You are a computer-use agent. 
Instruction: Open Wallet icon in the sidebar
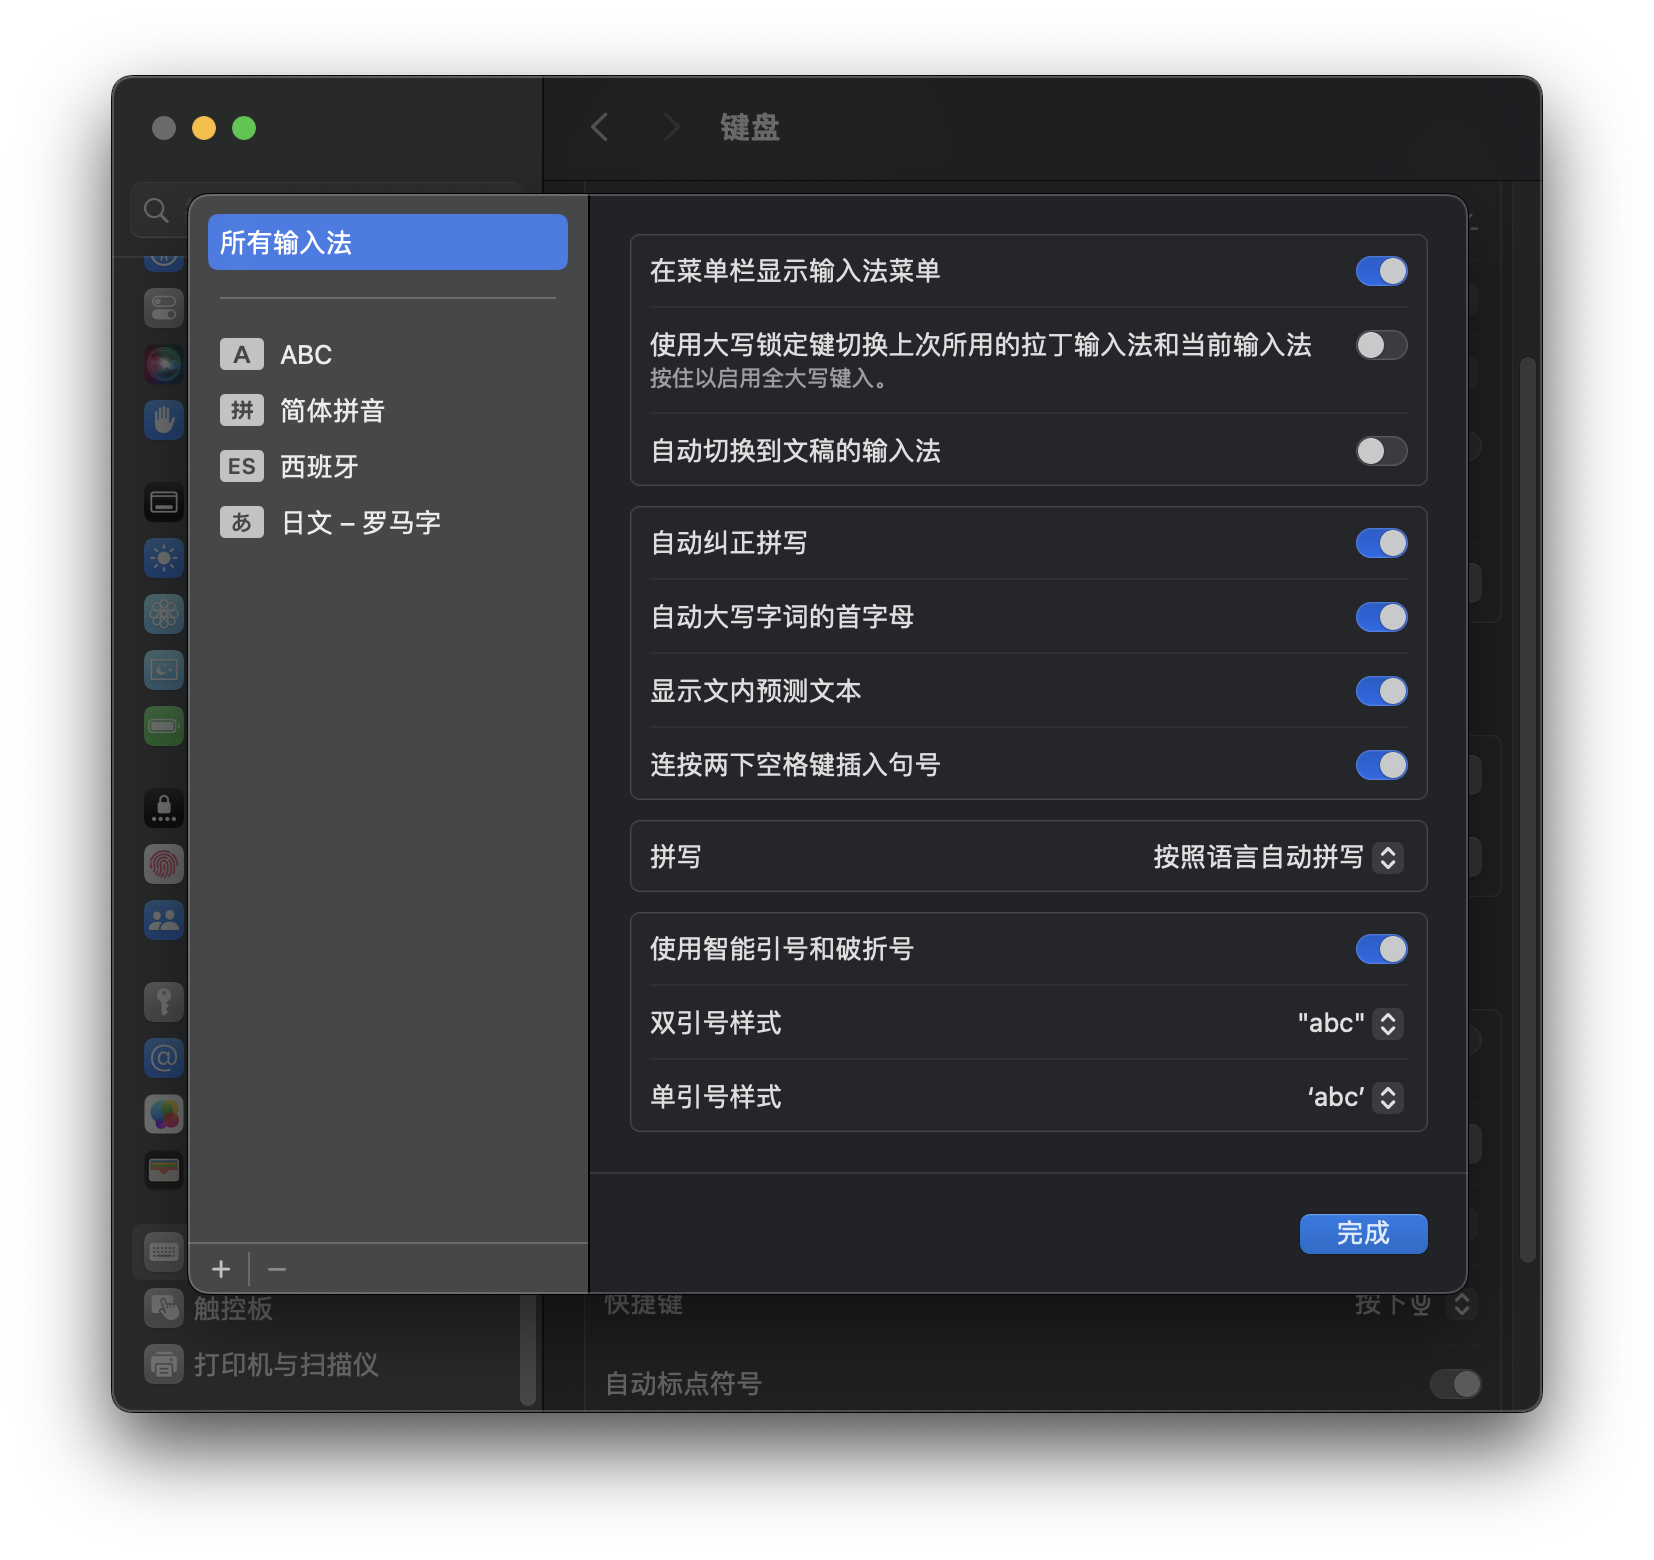click(164, 1170)
